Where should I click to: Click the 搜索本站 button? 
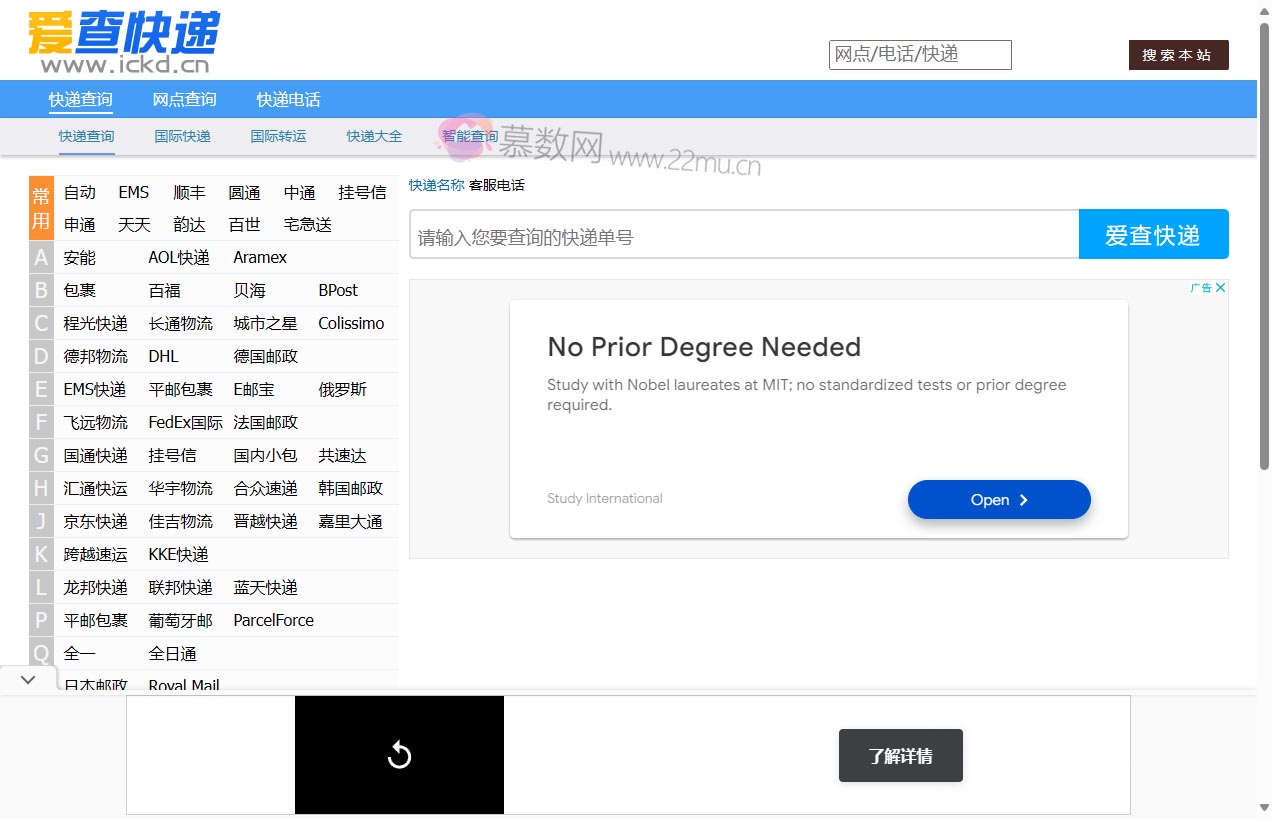tap(1178, 55)
